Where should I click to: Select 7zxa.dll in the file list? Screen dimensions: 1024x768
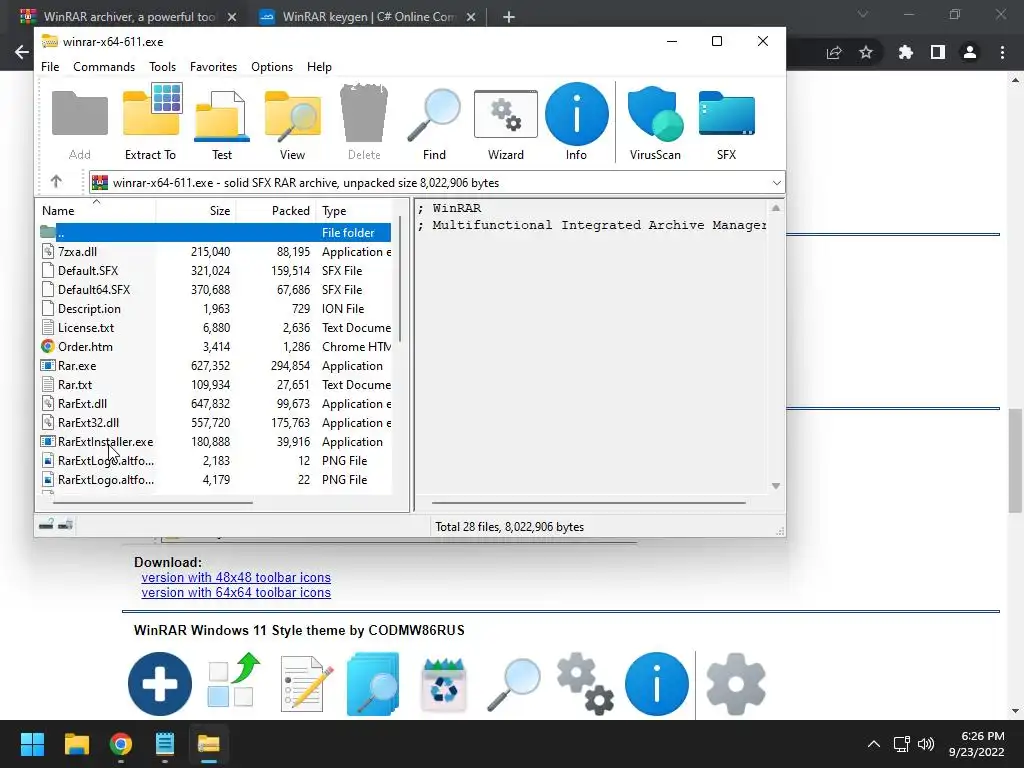coord(215,251)
